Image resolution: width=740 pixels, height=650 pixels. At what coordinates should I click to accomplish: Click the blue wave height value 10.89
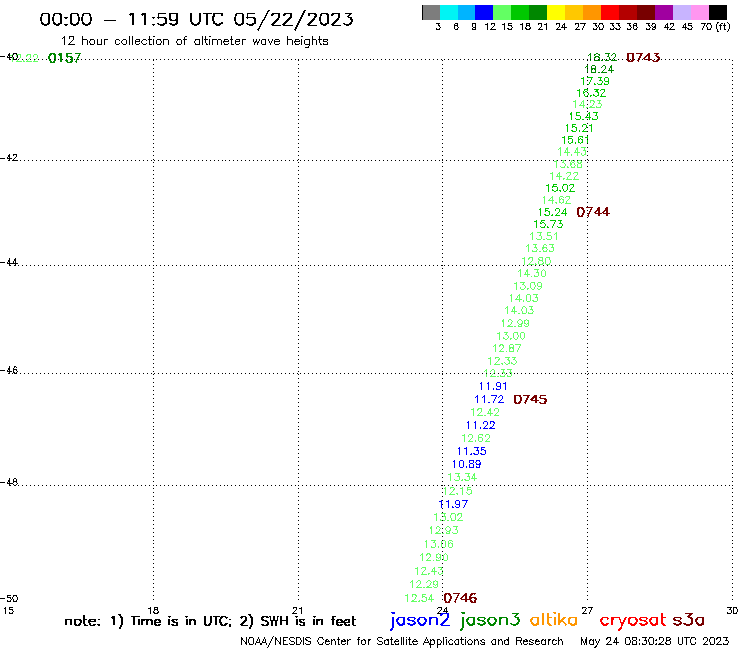[467, 464]
